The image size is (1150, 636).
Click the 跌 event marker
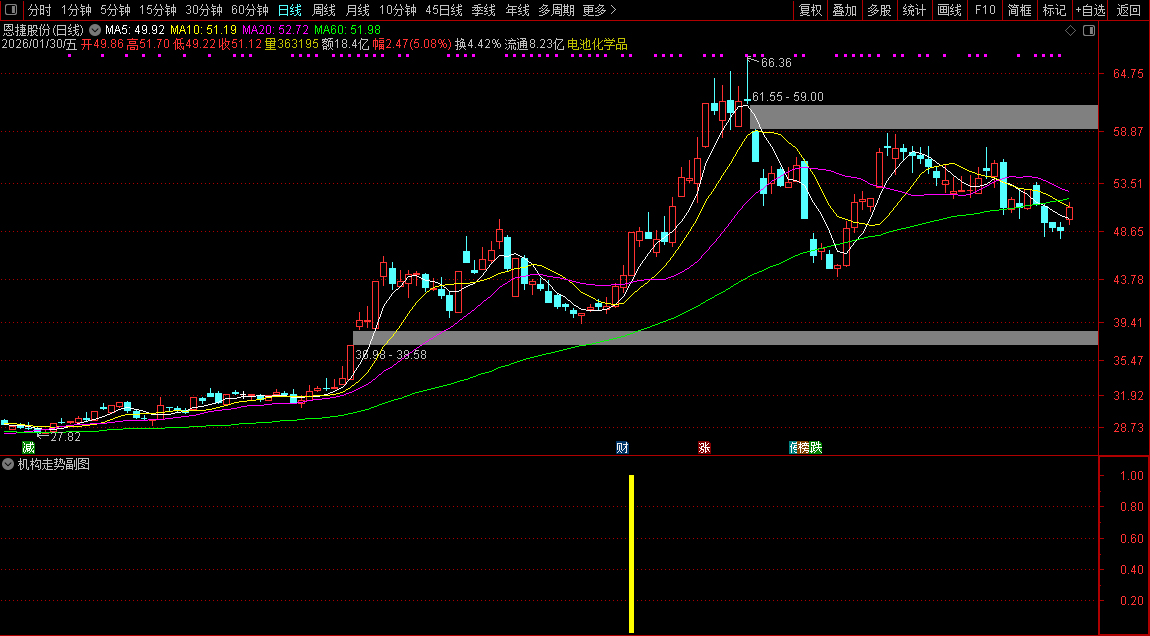coord(816,447)
